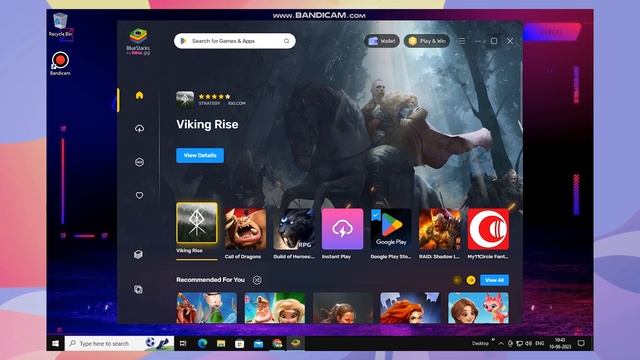
Task: Open the Recycle Bin desktop icon
Action: tap(60, 25)
